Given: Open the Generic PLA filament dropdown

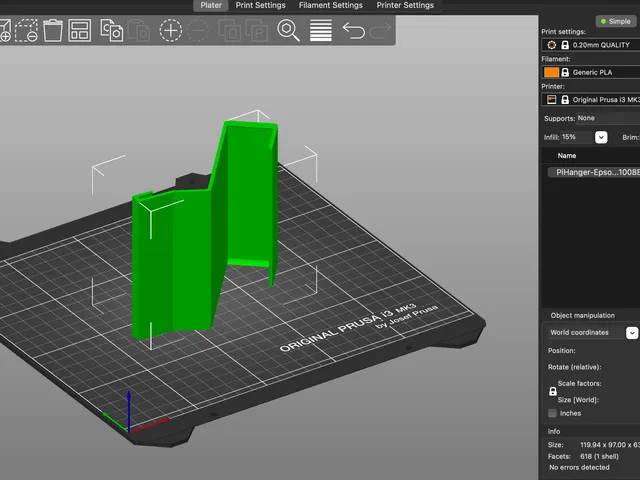Looking at the screenshot, I should point(591,72).
